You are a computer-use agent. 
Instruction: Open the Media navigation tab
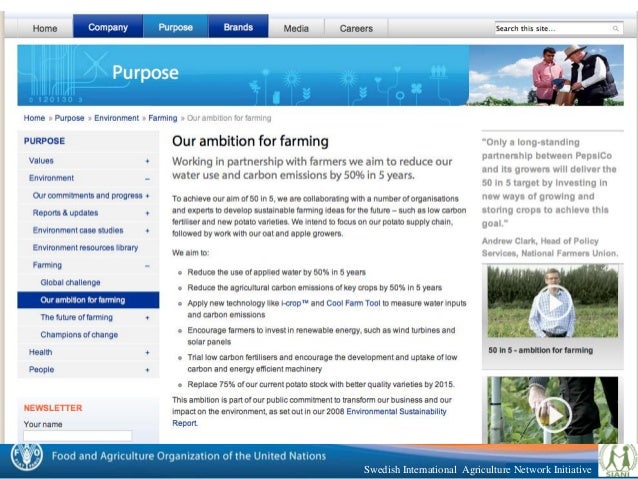point(296,28)
